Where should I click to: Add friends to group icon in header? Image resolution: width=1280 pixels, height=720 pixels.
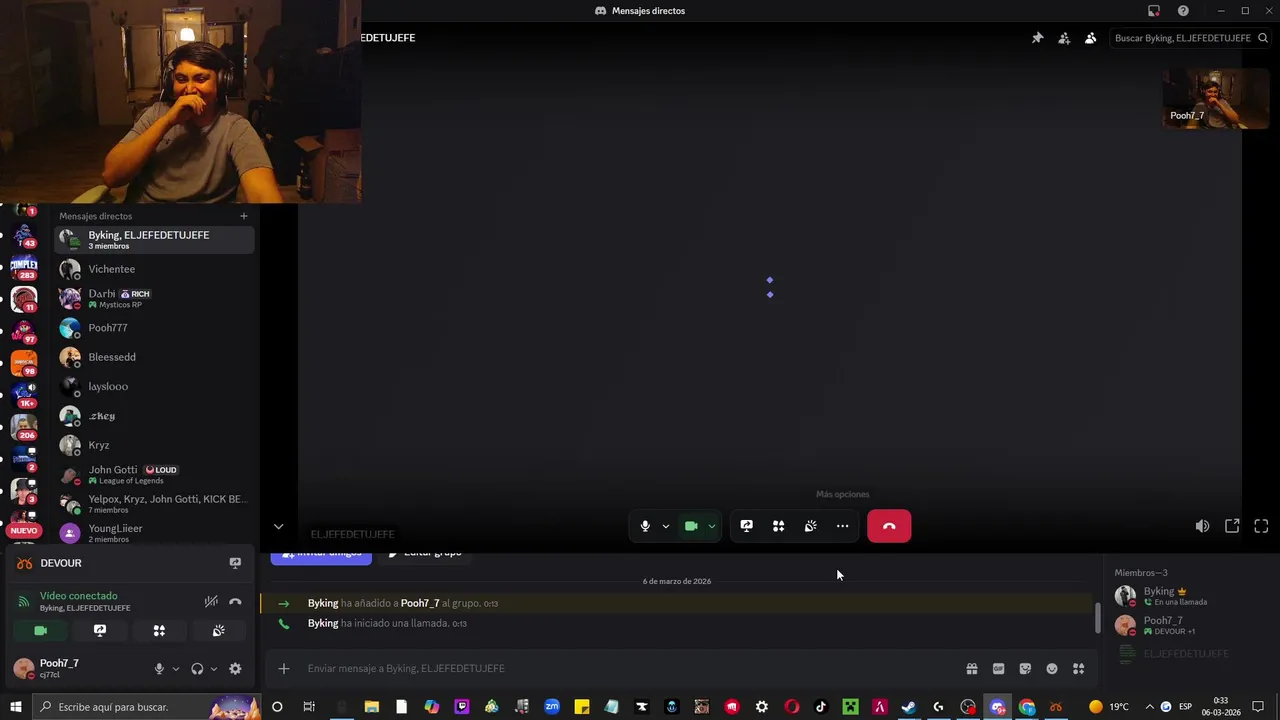[x=1064, y=38]
